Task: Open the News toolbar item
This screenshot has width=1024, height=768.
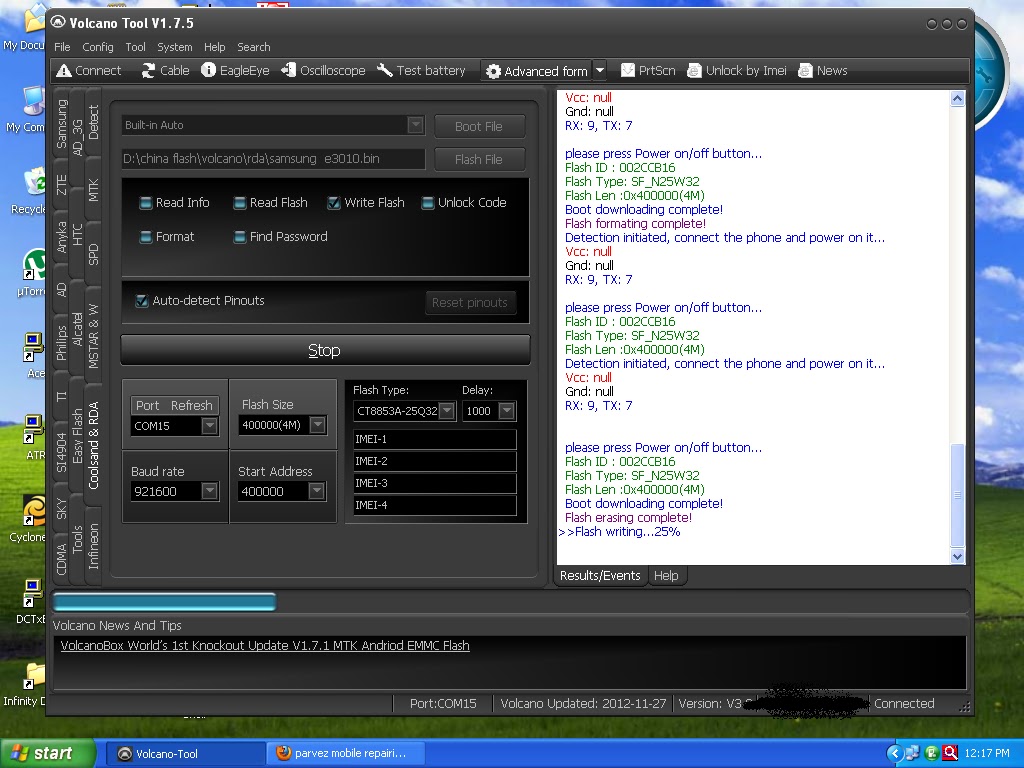Action: [823, 71]
